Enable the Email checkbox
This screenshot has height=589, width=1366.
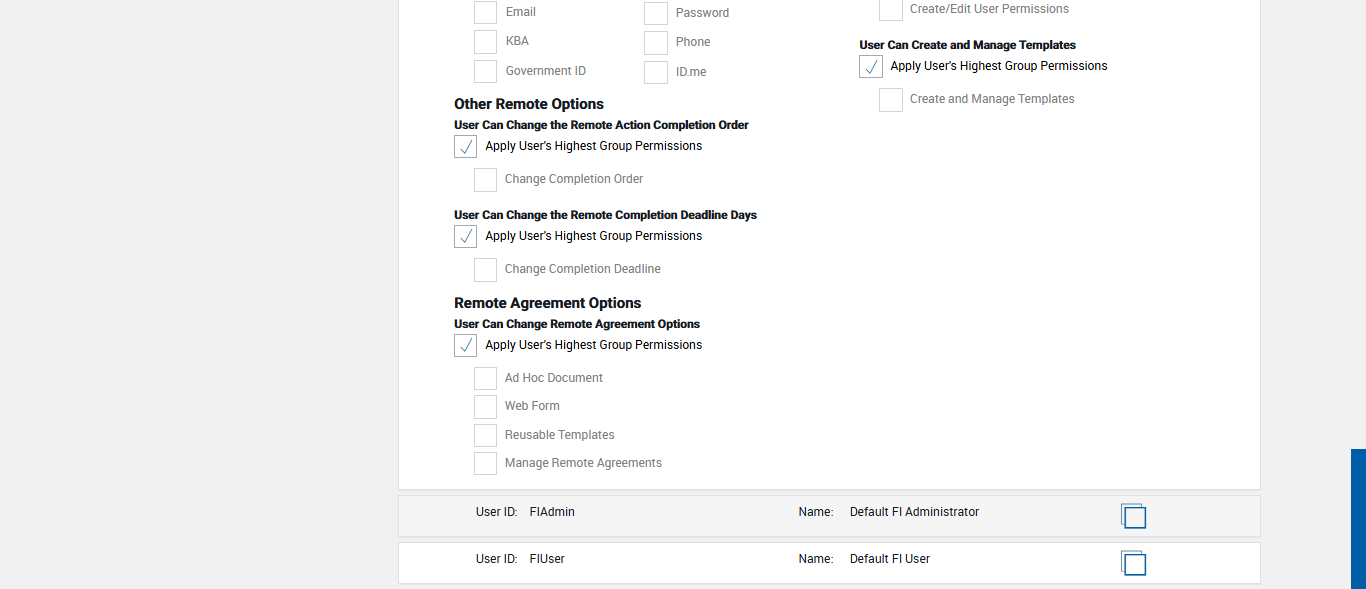[x=485, y=12]
